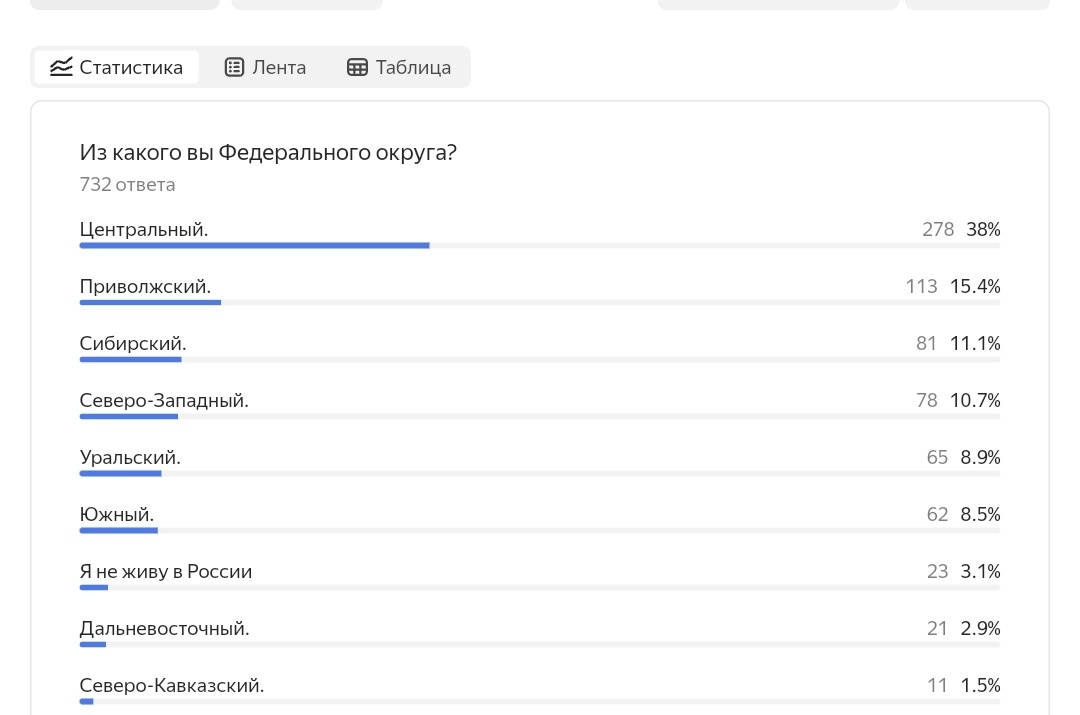This screenshot has height=715, width=1080.
Task: Click the question title about Федерального округа
Action: coord(268,153)
